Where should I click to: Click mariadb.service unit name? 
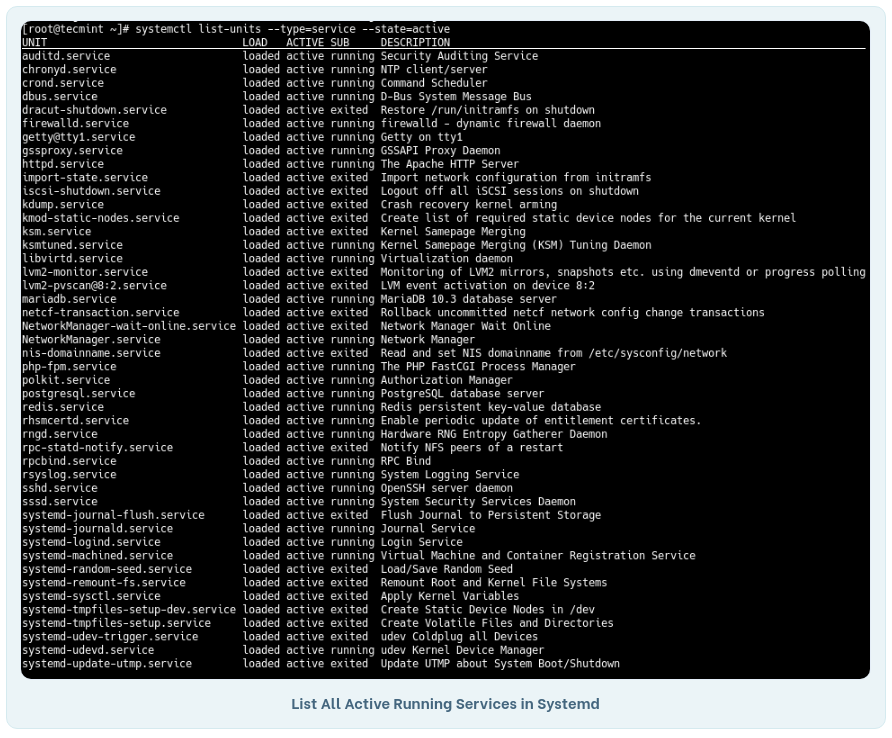(69, 299)
